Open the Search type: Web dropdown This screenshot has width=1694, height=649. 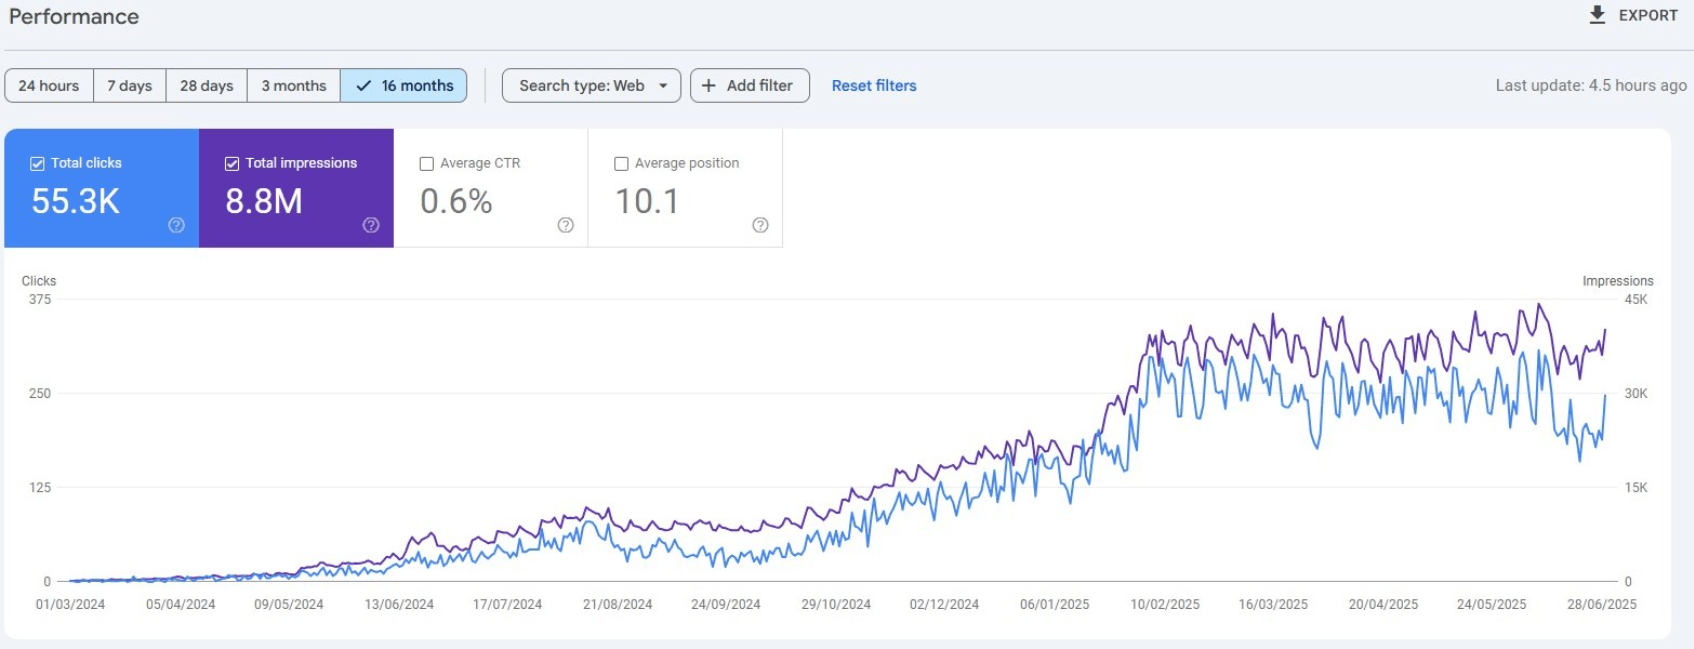pyautogui.click(x=591, y=86)
